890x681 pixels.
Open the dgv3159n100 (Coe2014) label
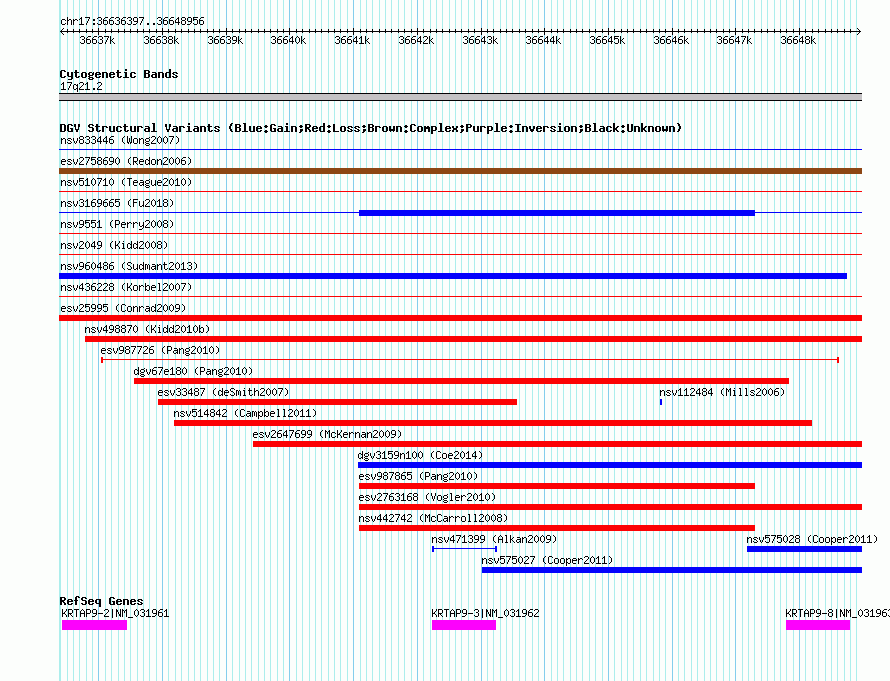click(420, 455)
